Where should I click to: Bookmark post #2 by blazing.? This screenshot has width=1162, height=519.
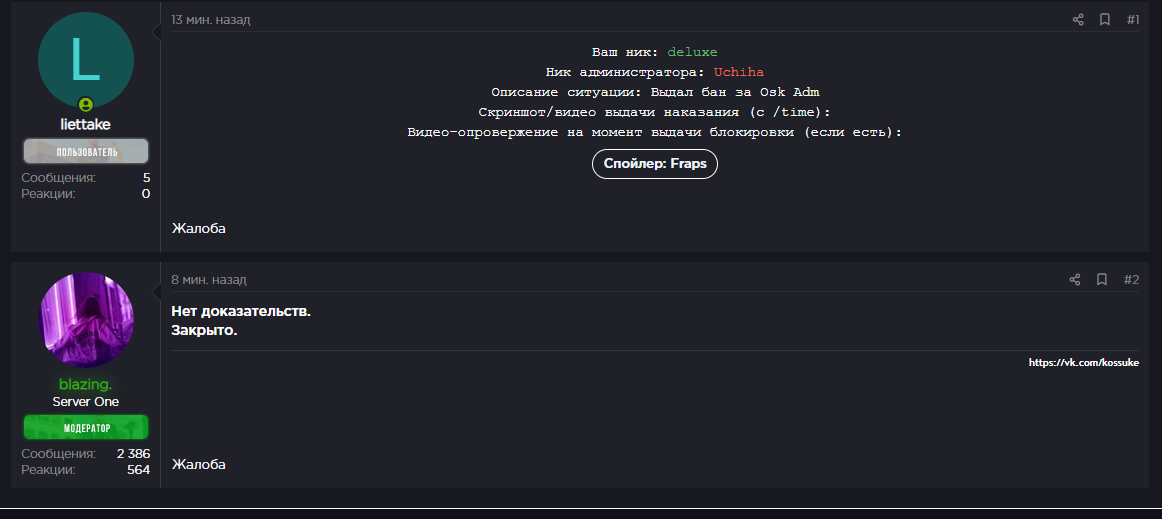[x=1102, y=280]
